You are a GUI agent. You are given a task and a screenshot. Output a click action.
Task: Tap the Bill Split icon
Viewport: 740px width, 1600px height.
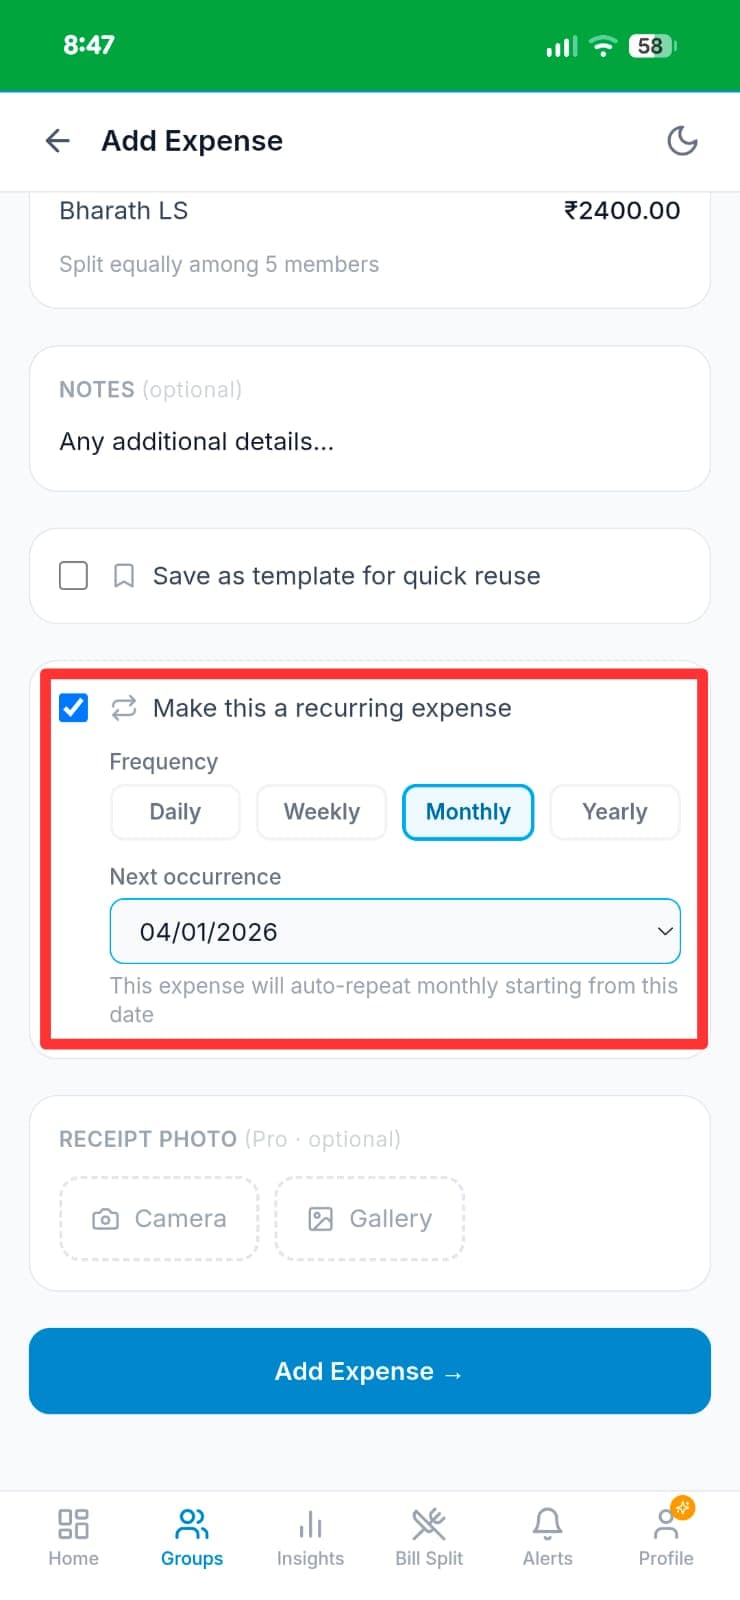tap(428, 1537)
